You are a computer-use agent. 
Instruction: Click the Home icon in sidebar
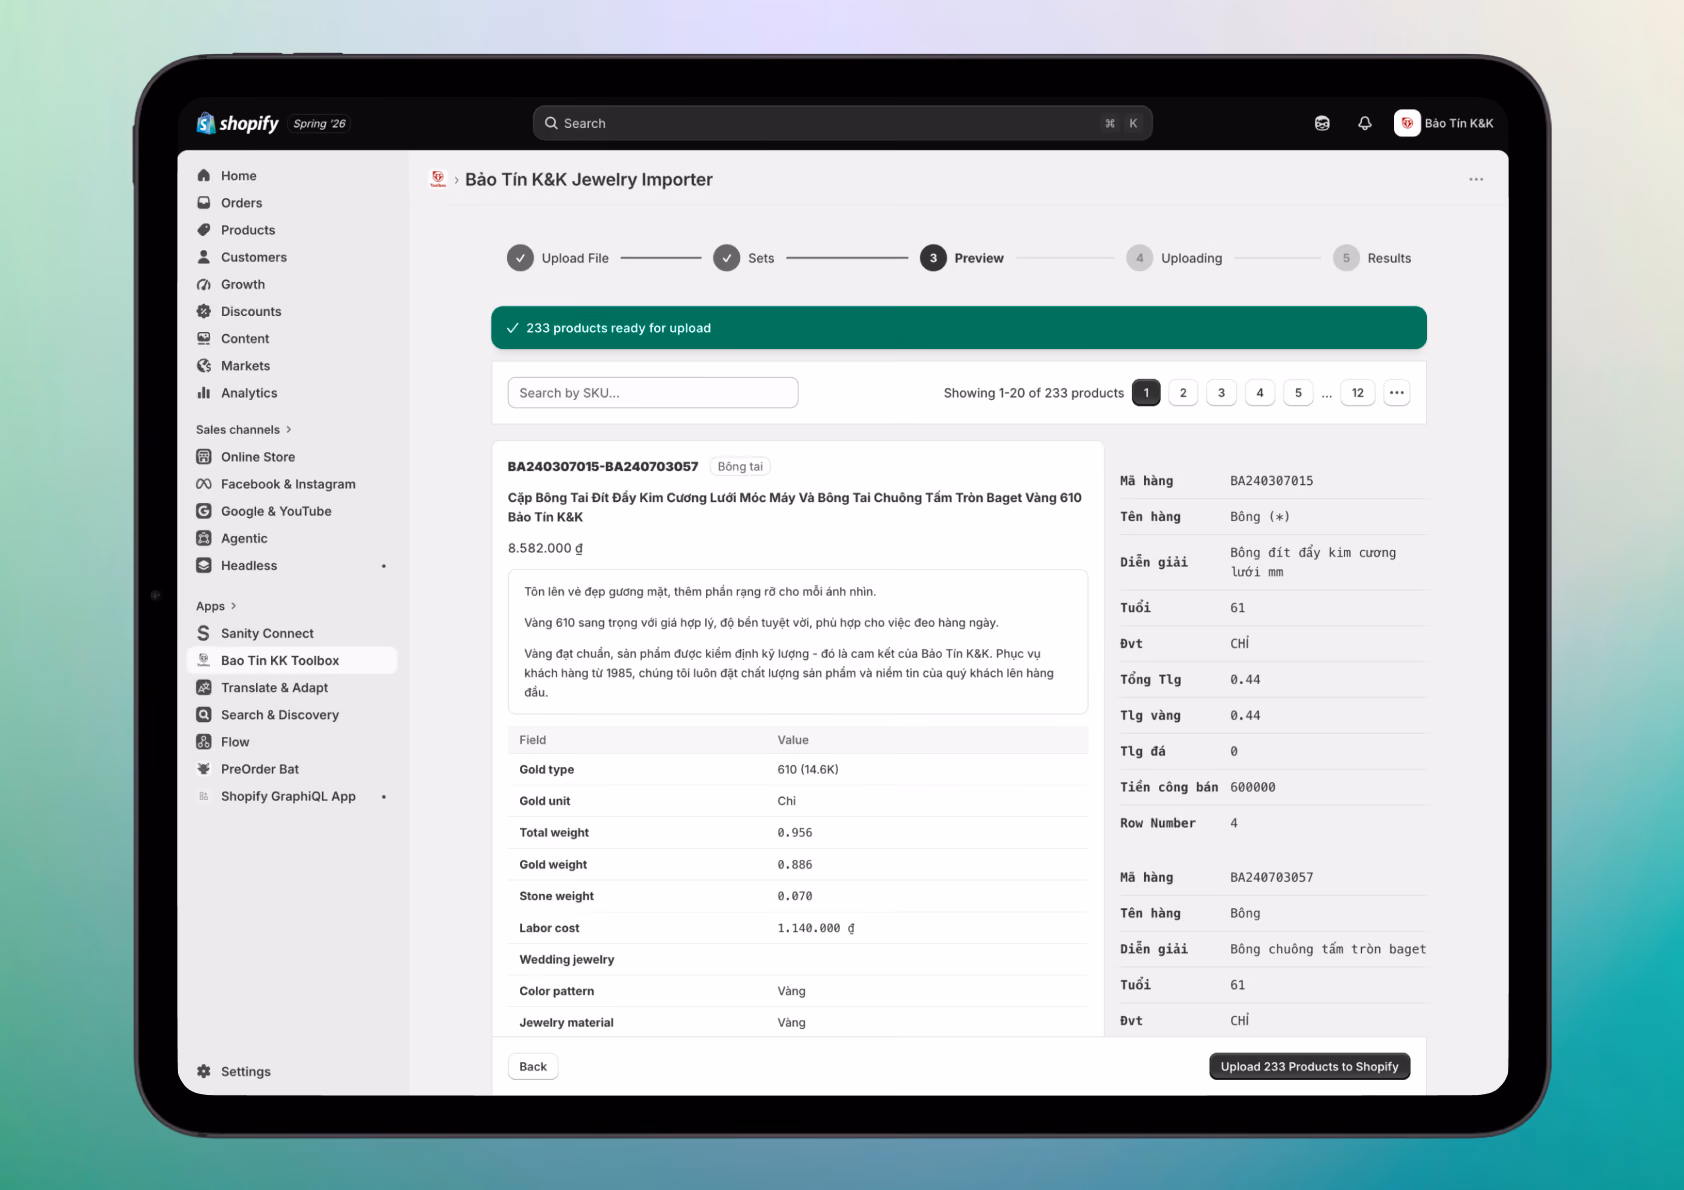(x=204, y=175)
